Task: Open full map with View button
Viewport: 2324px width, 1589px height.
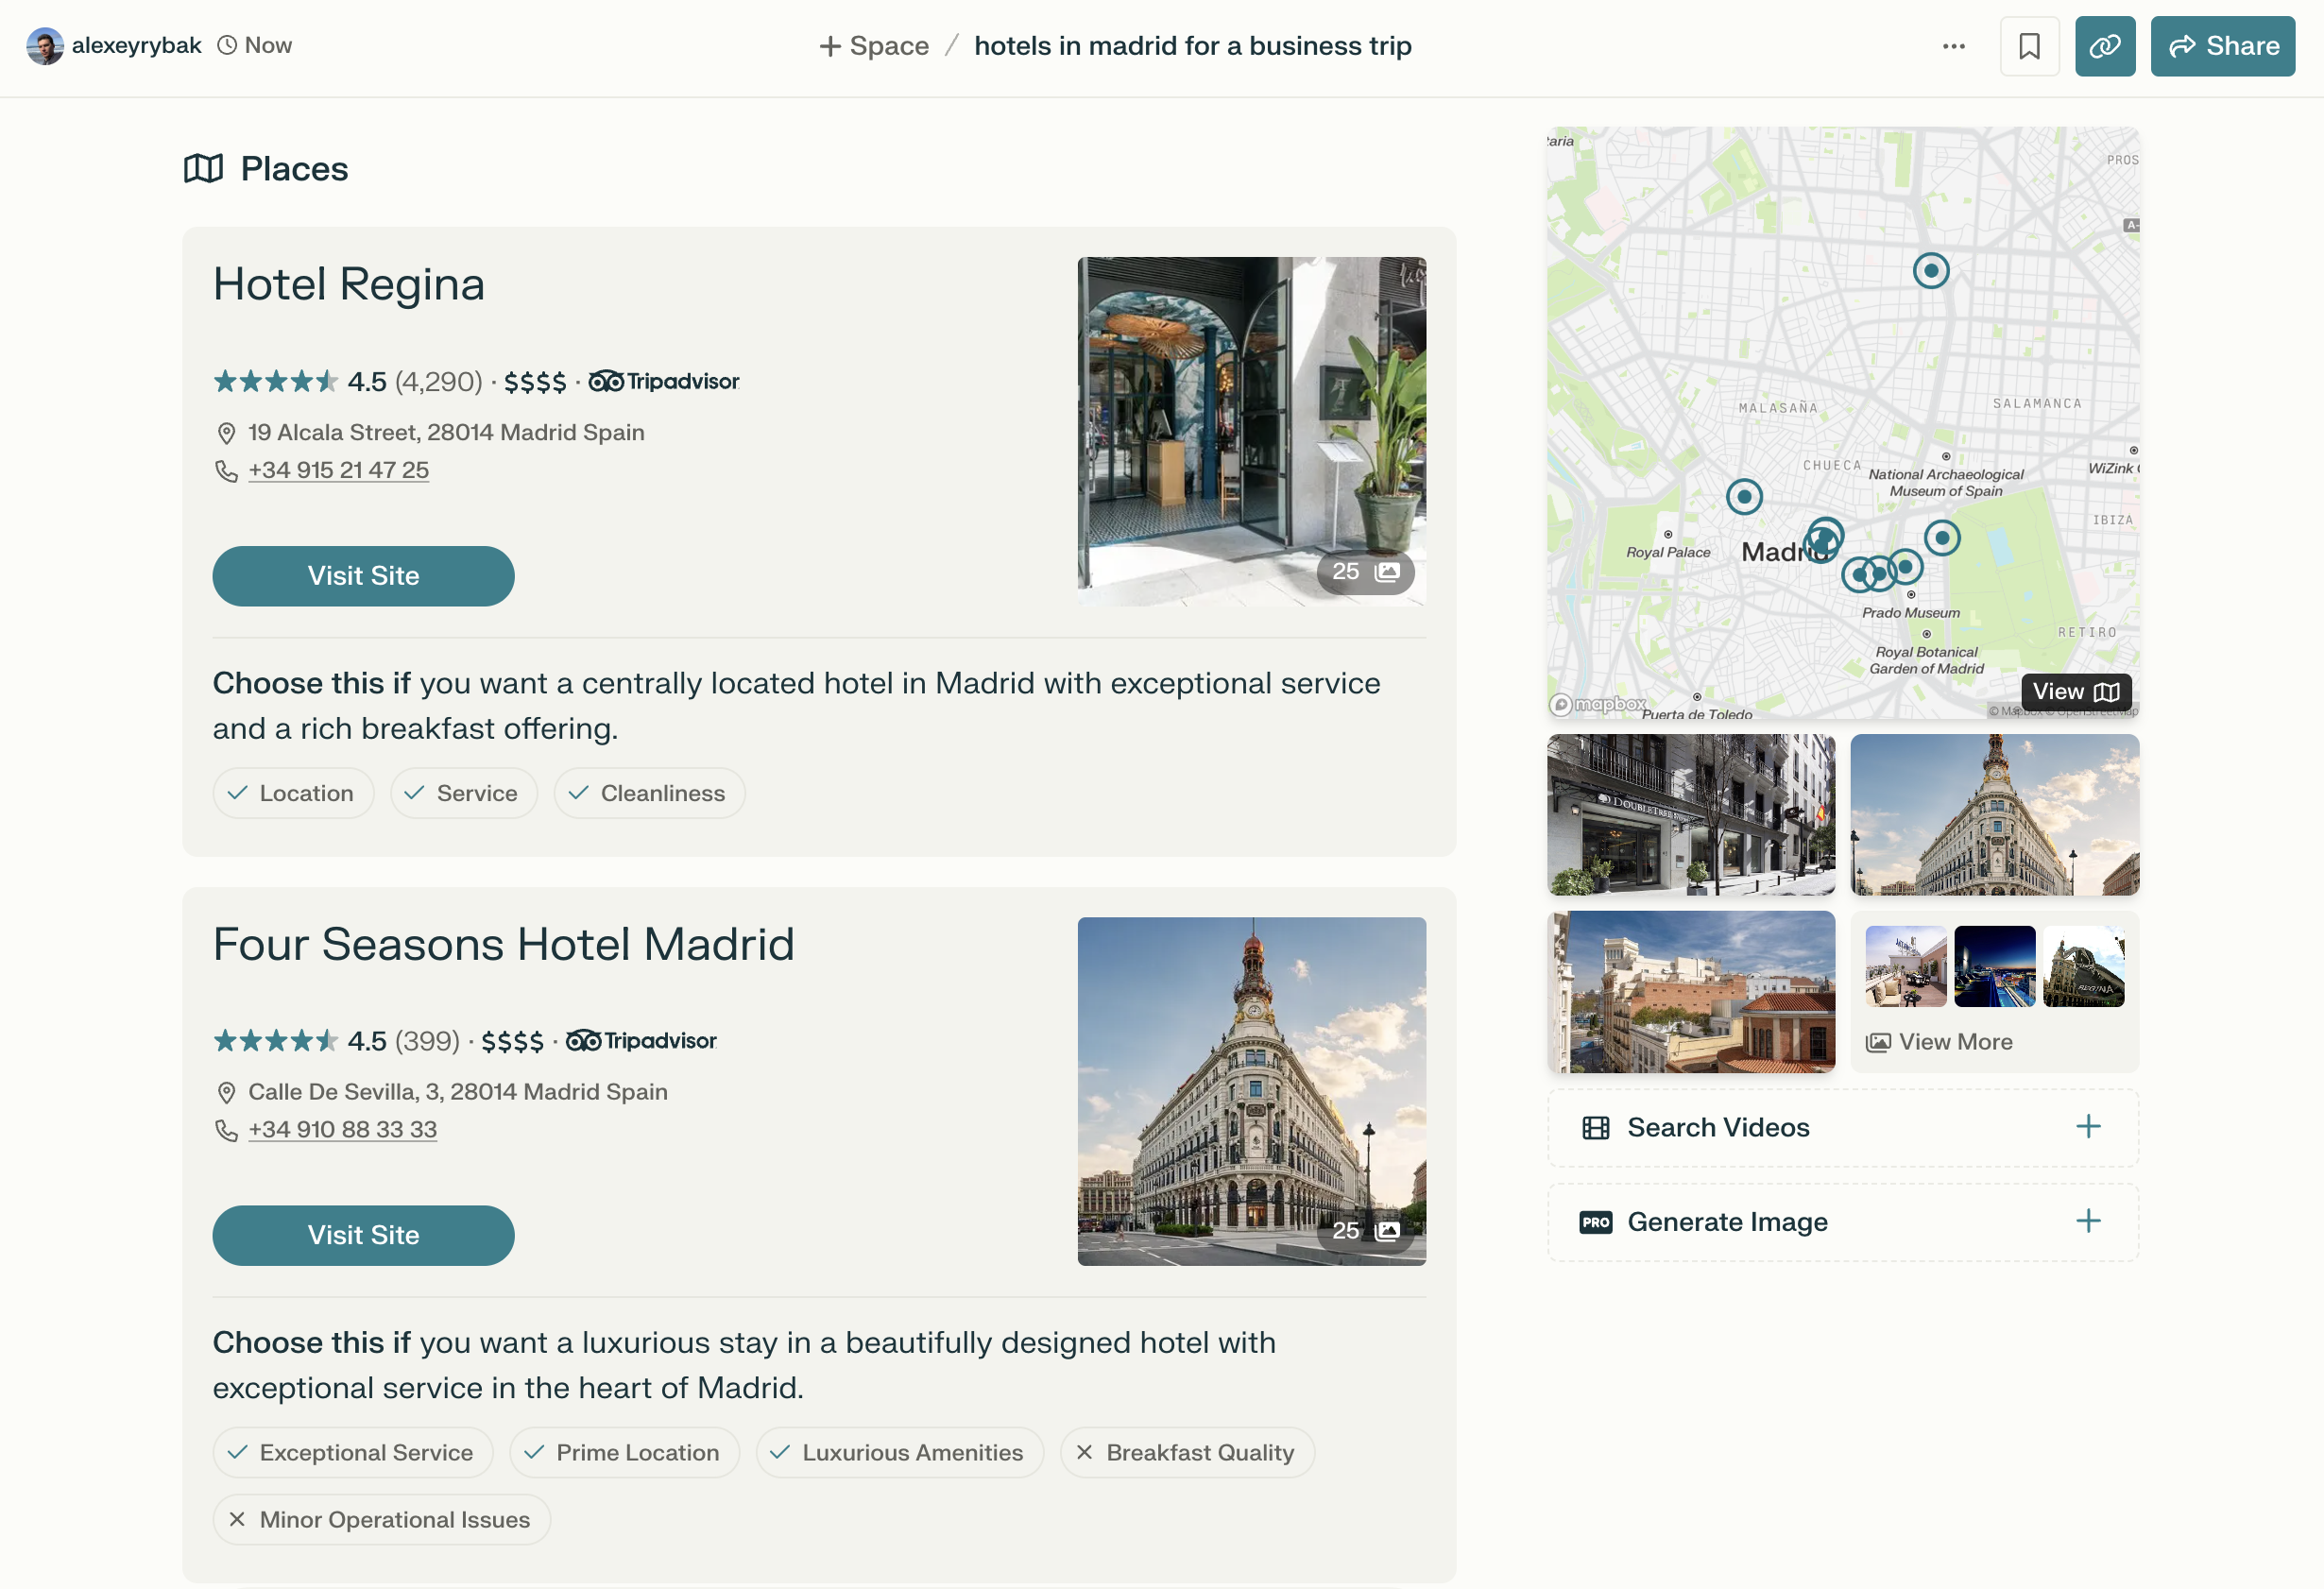Action: 2076,692
